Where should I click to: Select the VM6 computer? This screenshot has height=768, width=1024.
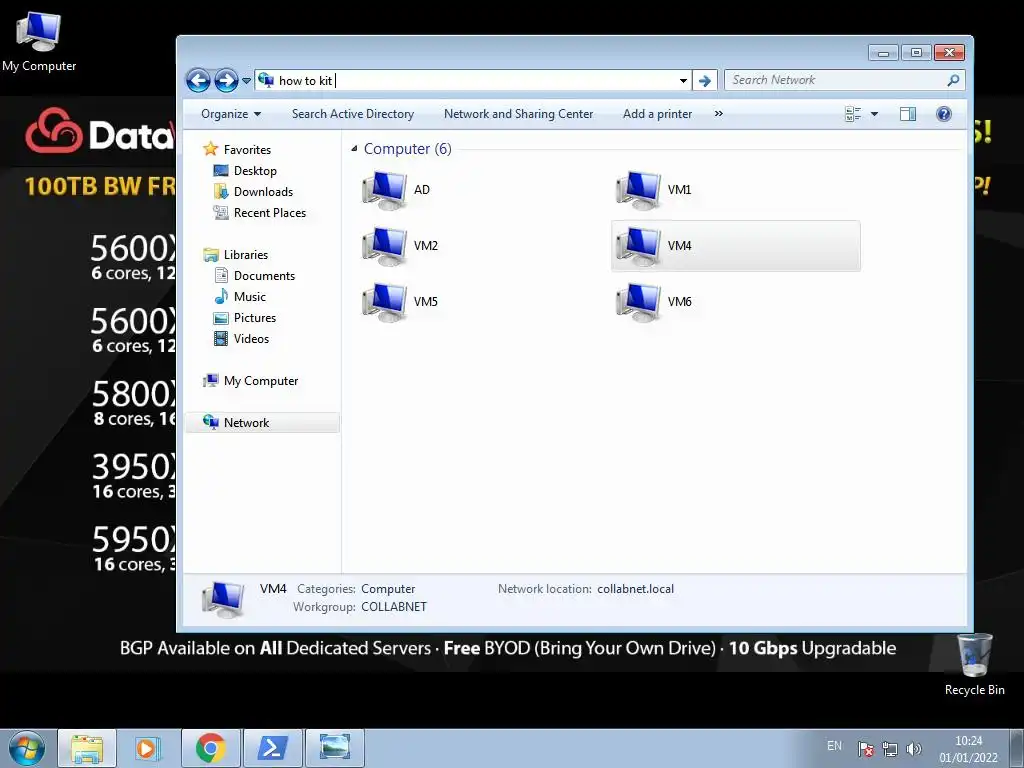[654, 302]
